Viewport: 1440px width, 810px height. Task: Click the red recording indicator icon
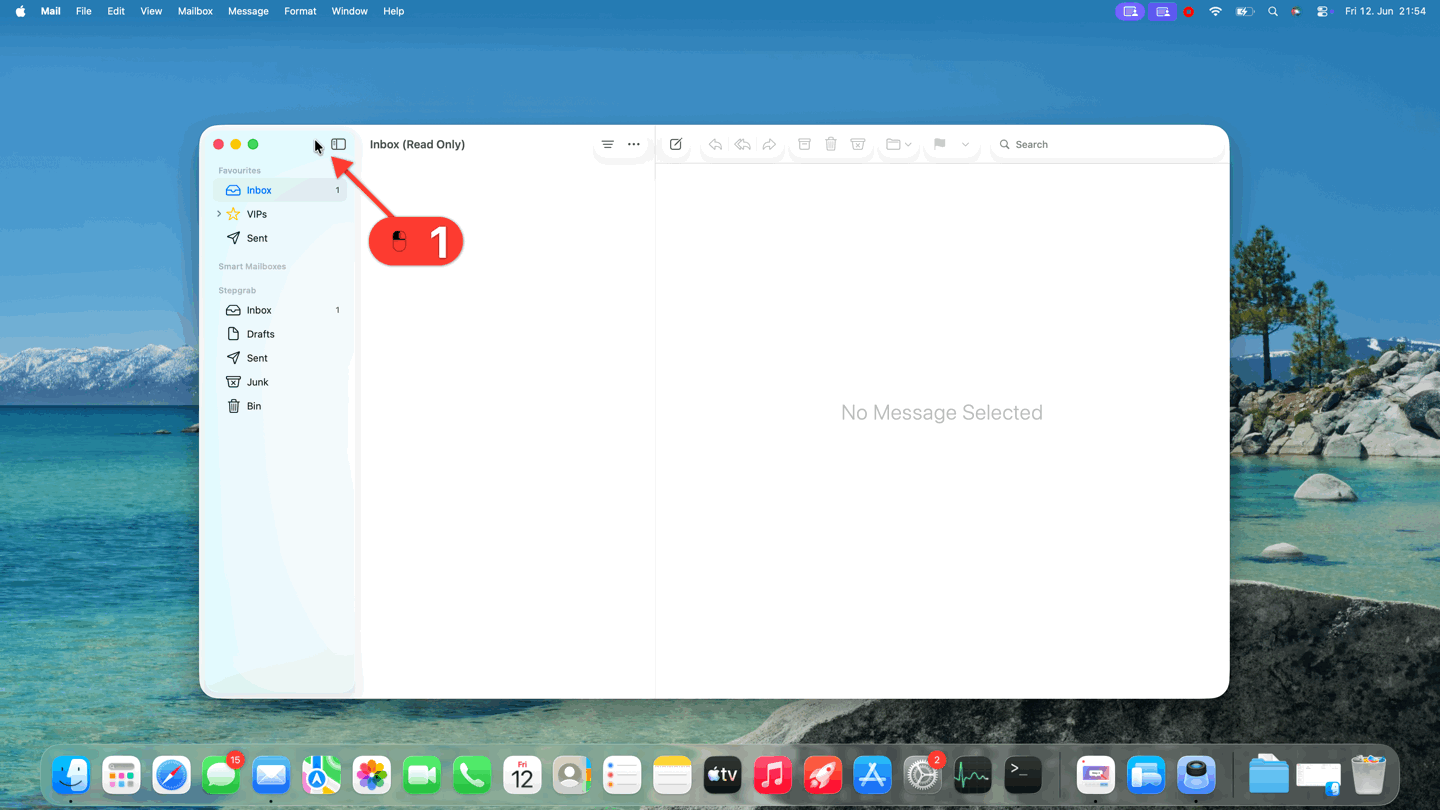tap(1188, 11)
